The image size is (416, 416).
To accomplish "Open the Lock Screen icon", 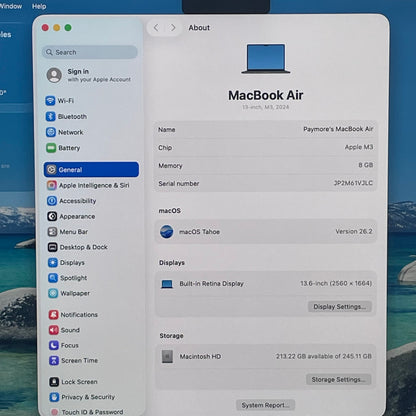I will pyautogui.click(x=54, y=382).
